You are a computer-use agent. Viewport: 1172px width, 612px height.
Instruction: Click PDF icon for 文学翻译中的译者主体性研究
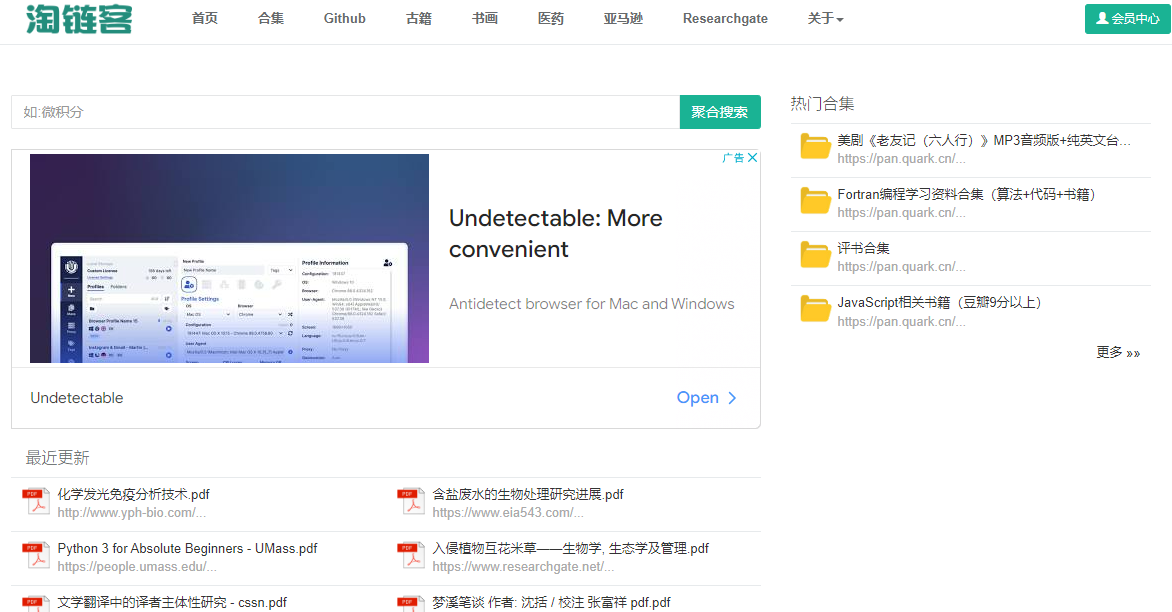coord(36,604)
